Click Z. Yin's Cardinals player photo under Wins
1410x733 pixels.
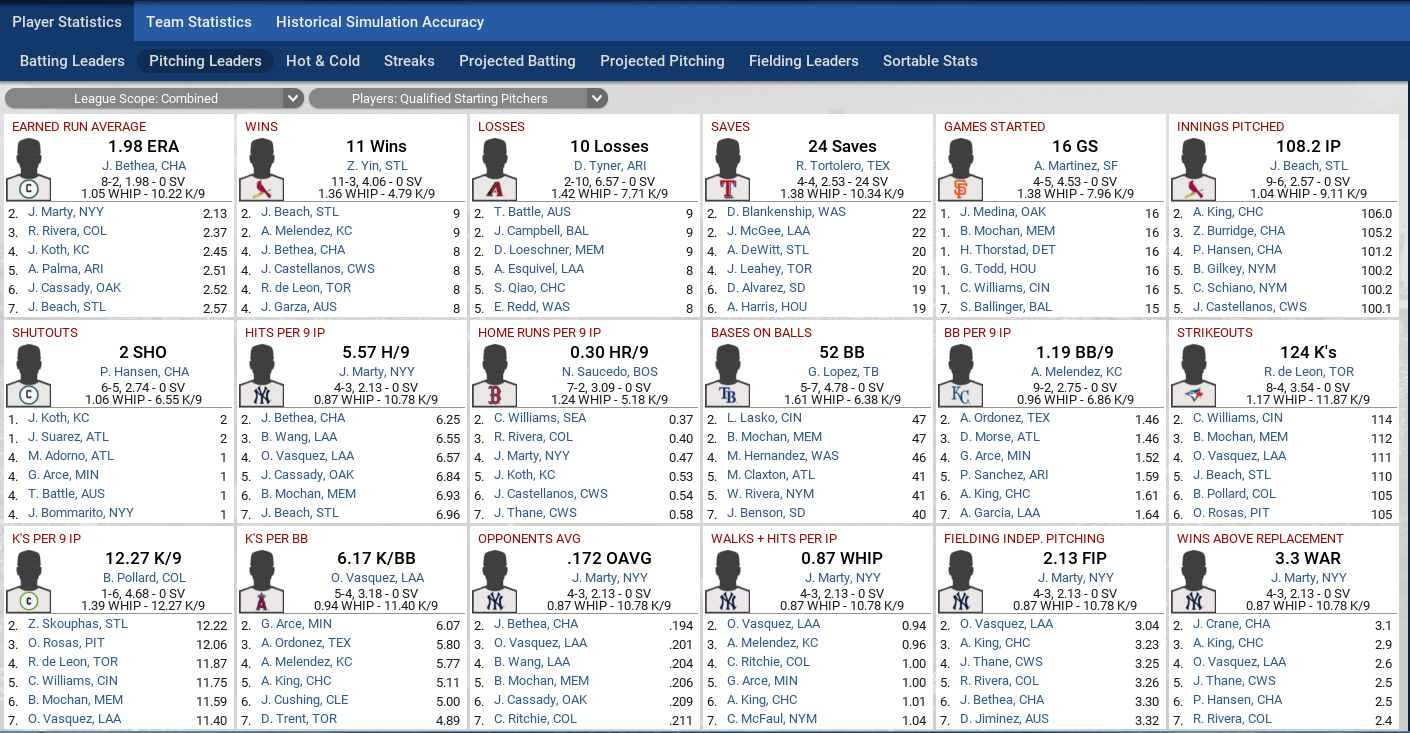[x=262, y=169]
